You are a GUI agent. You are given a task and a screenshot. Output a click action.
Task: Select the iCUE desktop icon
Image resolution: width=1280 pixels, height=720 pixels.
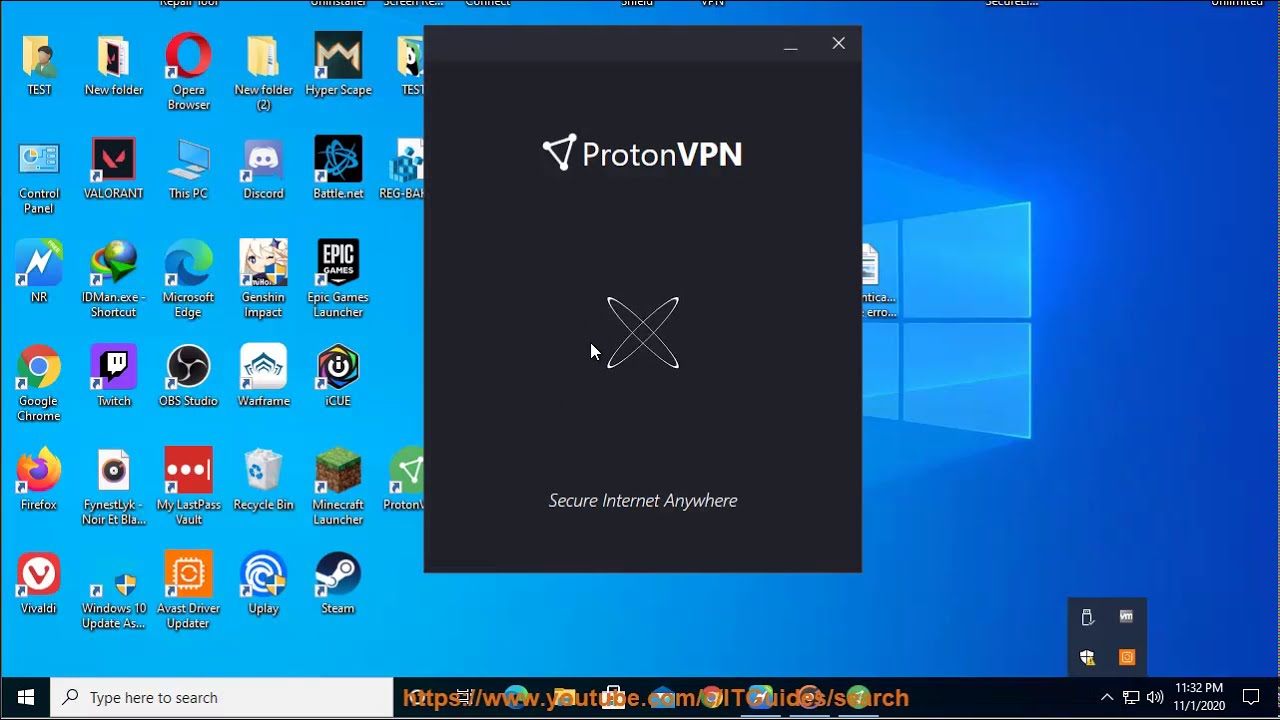[x=338, y=375]
